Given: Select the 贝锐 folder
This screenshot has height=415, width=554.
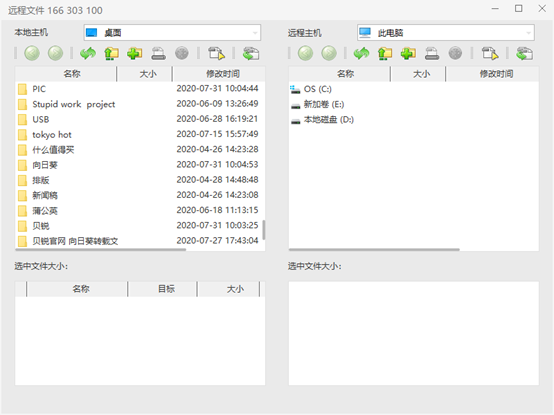Looking at the screenshot, I should pyautogui.click(x=41, y=226).
